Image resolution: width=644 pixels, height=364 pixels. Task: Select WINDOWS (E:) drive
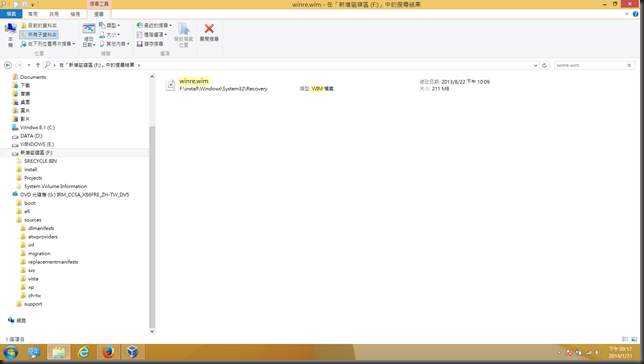37,144
